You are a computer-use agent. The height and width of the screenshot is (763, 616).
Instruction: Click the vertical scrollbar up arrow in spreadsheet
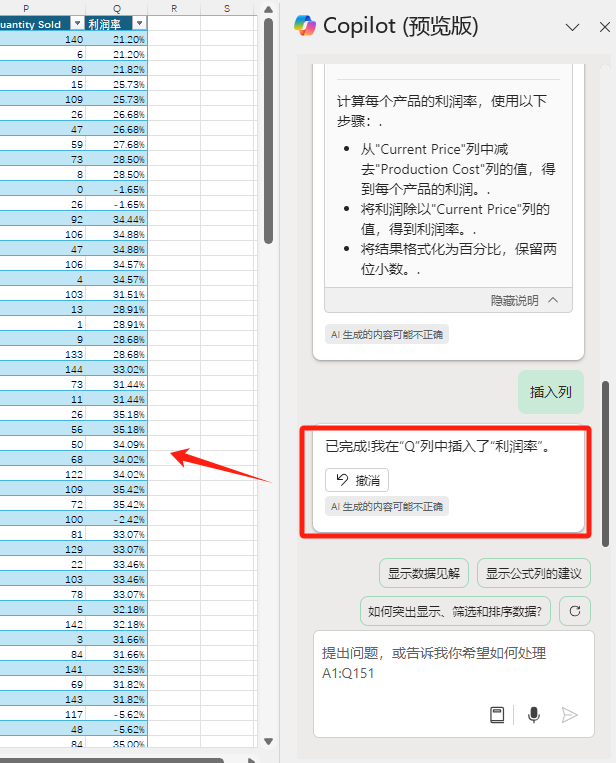268,8
